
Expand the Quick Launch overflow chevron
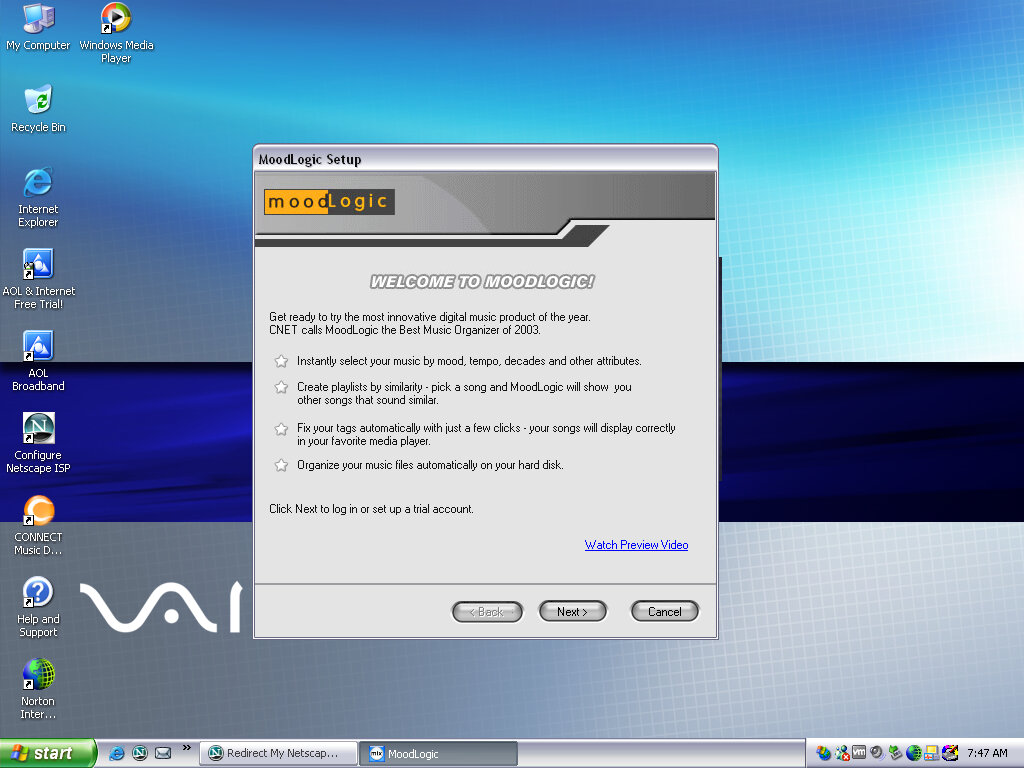pyautogui.click(x=186, y=748)
